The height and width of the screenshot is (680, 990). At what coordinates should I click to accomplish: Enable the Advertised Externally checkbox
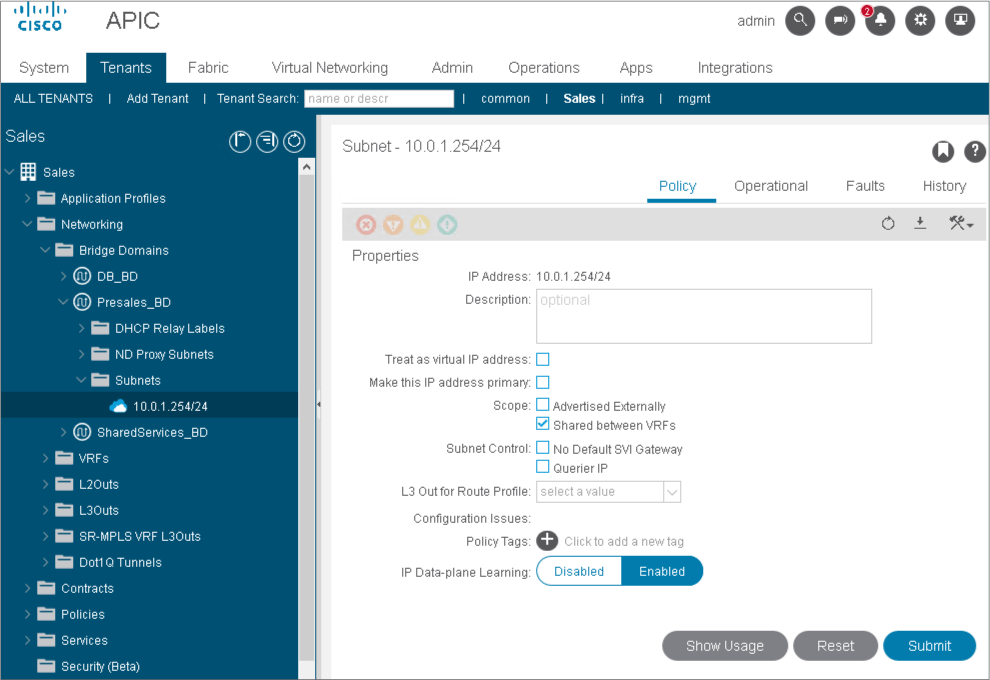543,406
